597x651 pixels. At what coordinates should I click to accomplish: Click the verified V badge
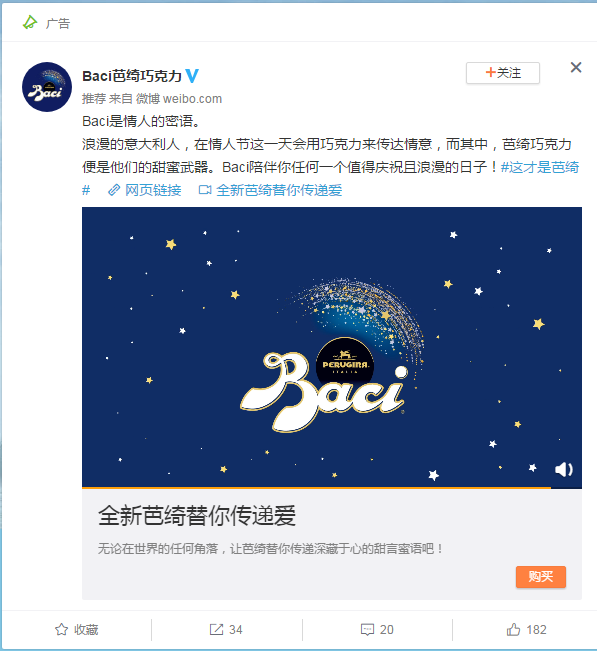pyautogui.click(x=192, y=76)
